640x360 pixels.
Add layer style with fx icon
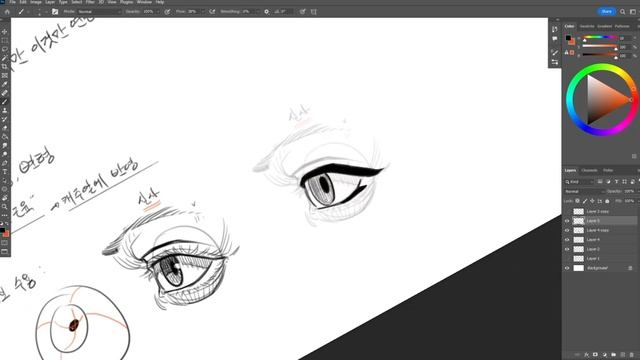586,355
